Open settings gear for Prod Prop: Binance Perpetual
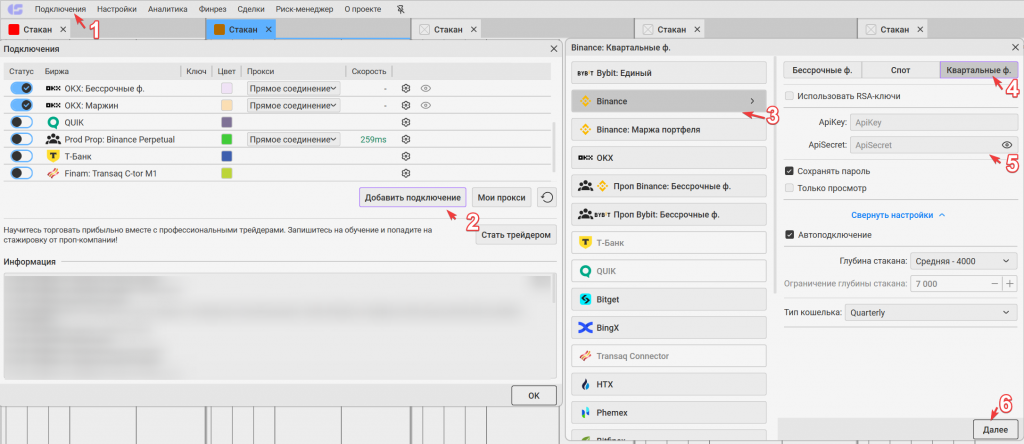 (406, 139)
